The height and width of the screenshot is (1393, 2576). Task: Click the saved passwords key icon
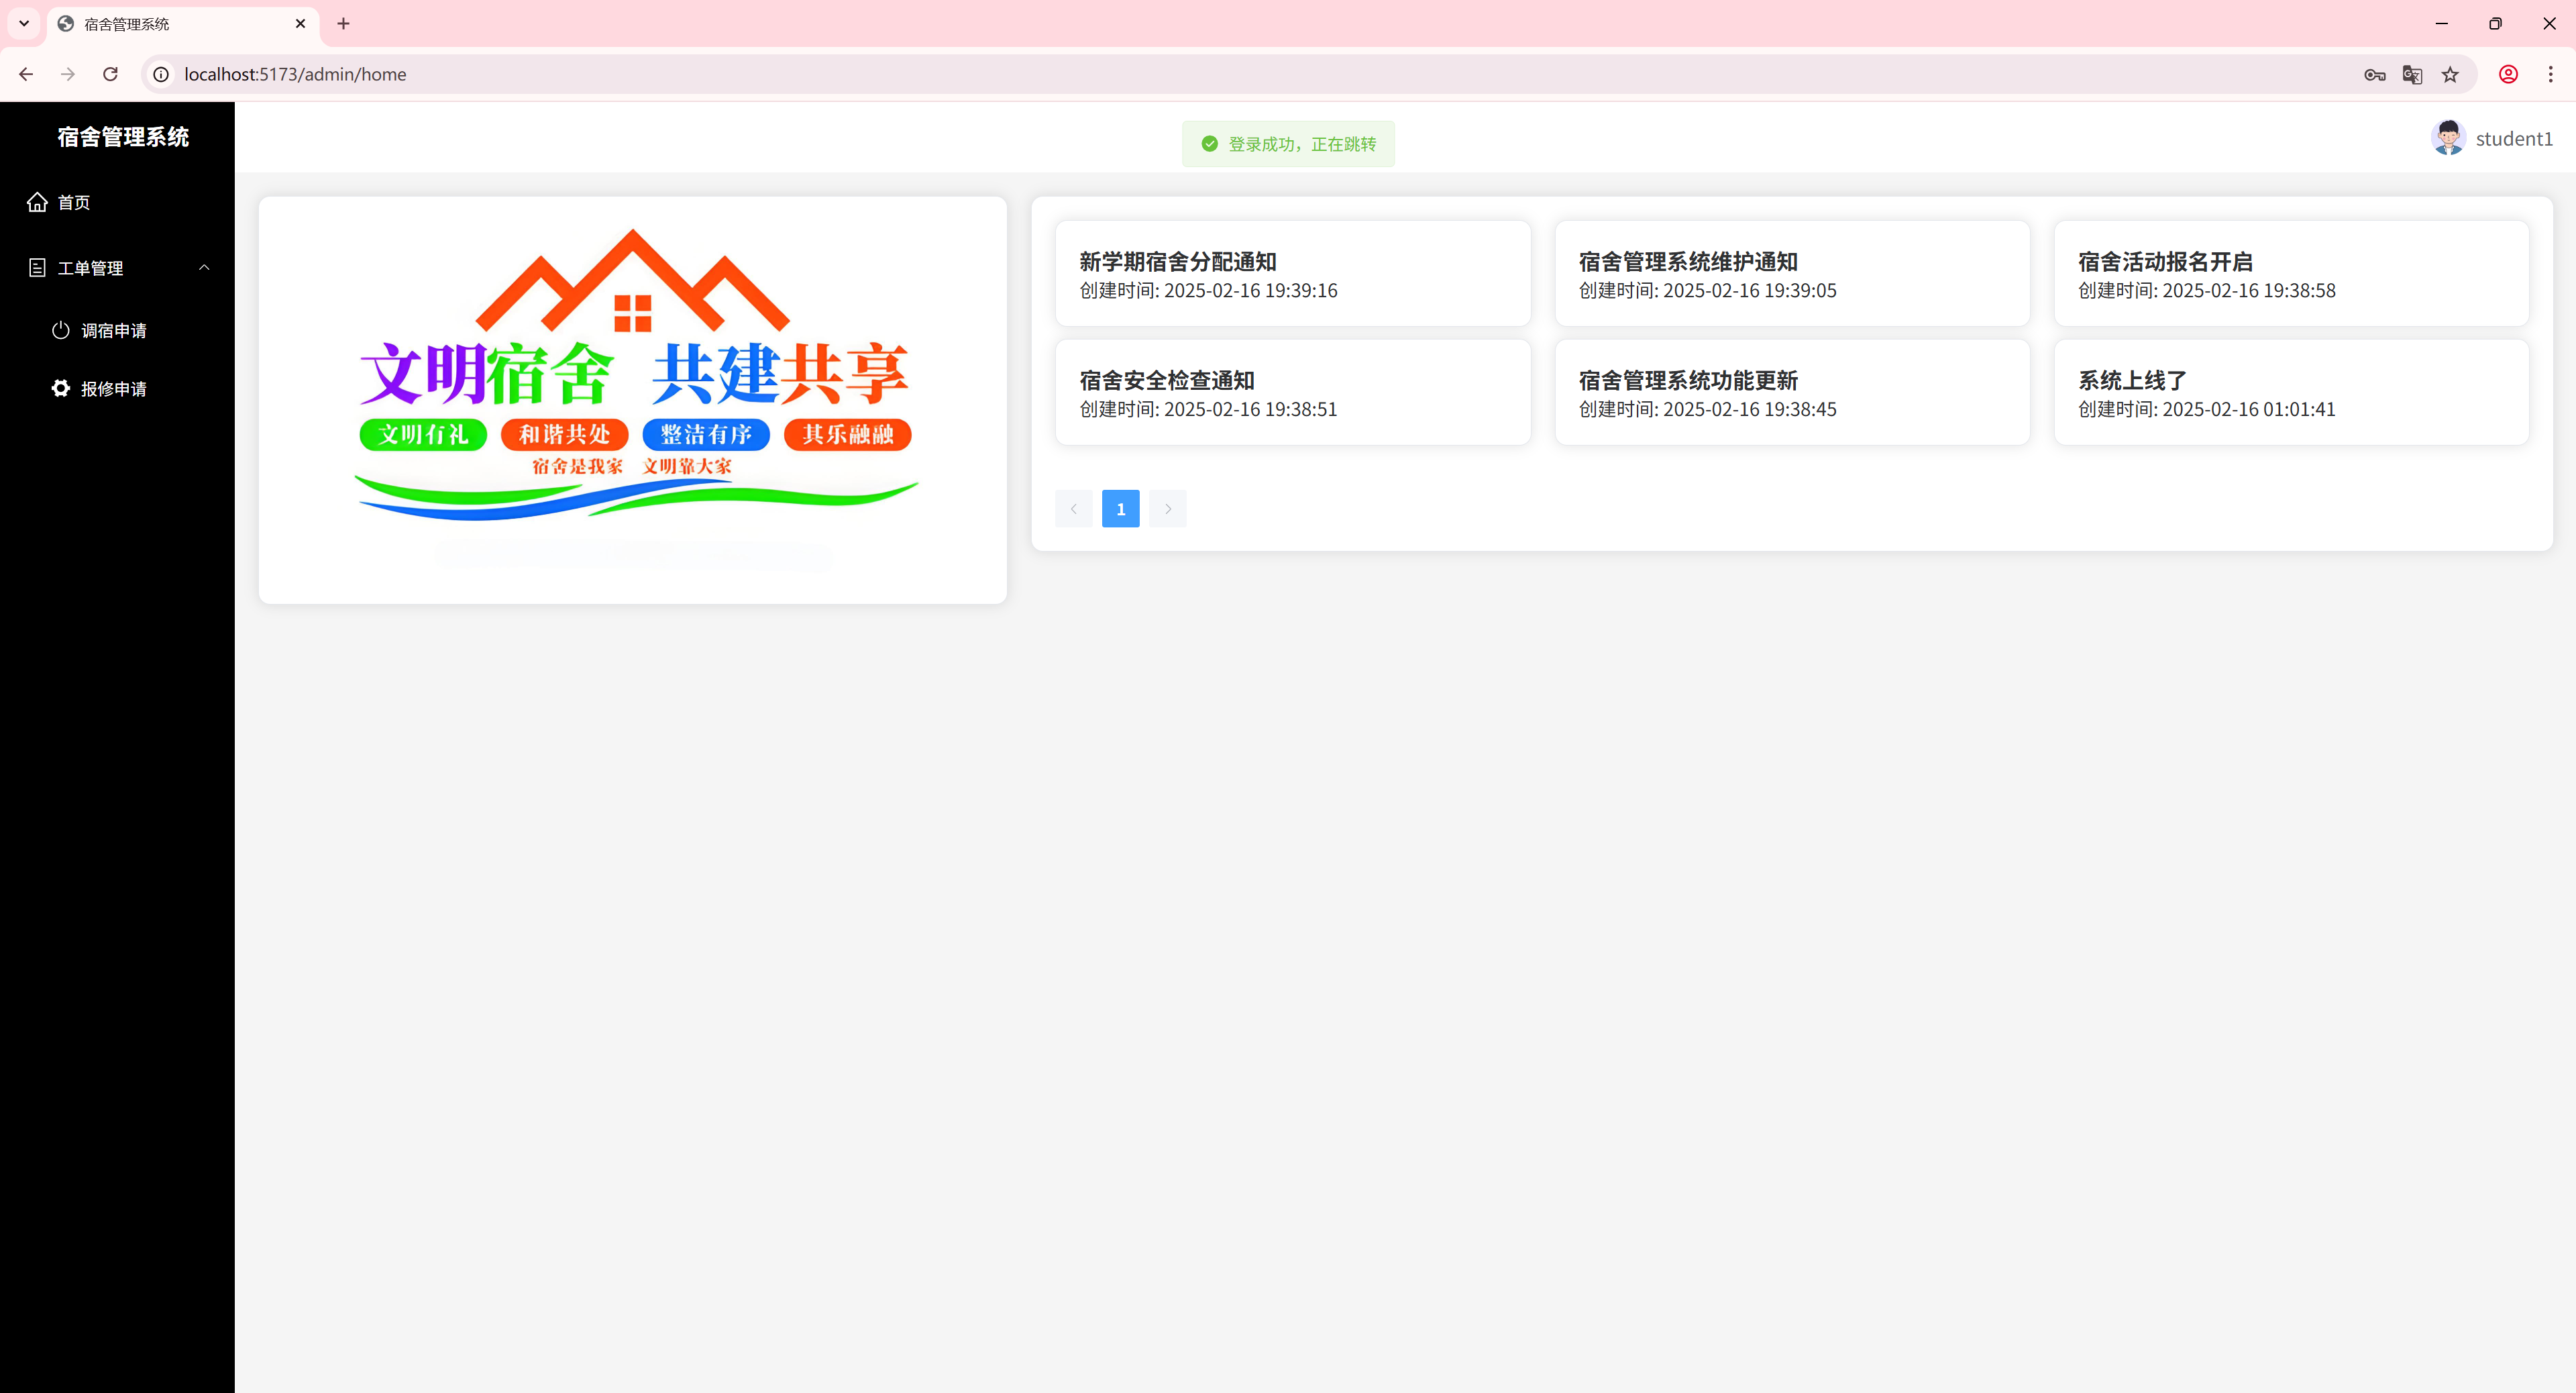point(2374,75)
